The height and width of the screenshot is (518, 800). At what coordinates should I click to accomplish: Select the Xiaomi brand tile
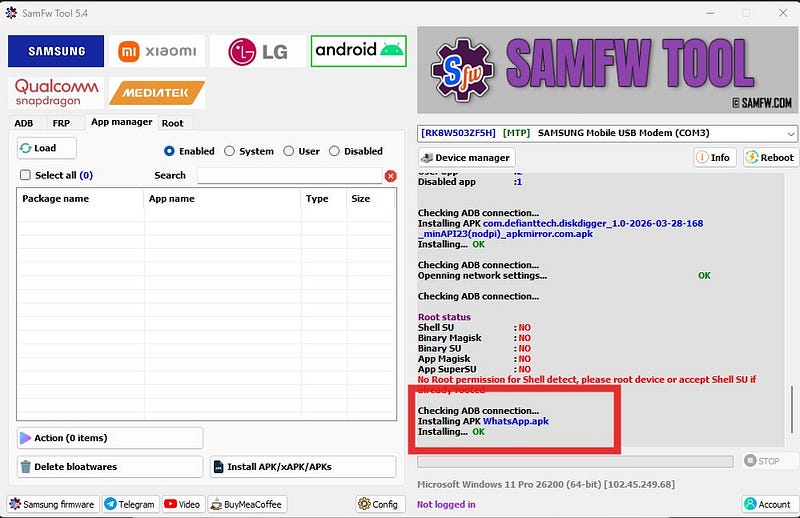pyautogui.click(x=157, y=51)
